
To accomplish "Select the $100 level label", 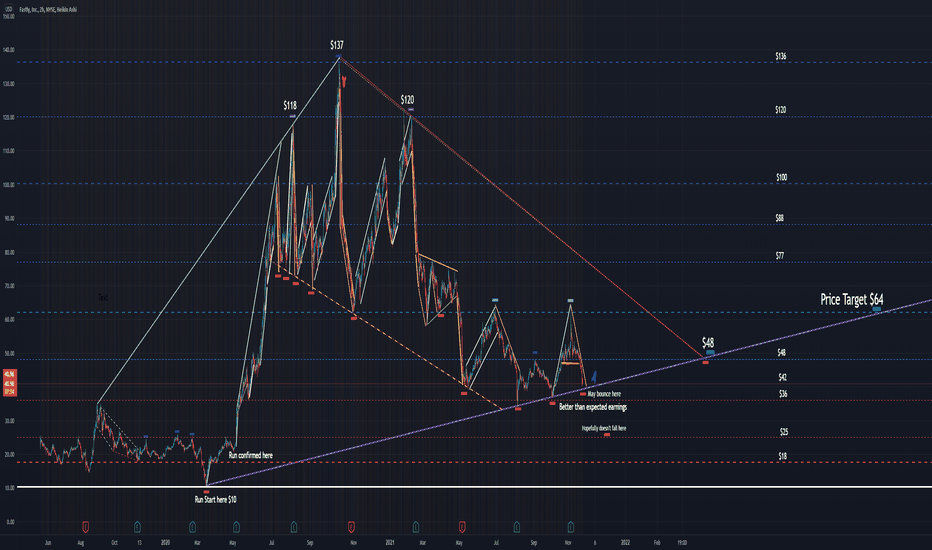I will pyautogui.click(x=782, y=177).
